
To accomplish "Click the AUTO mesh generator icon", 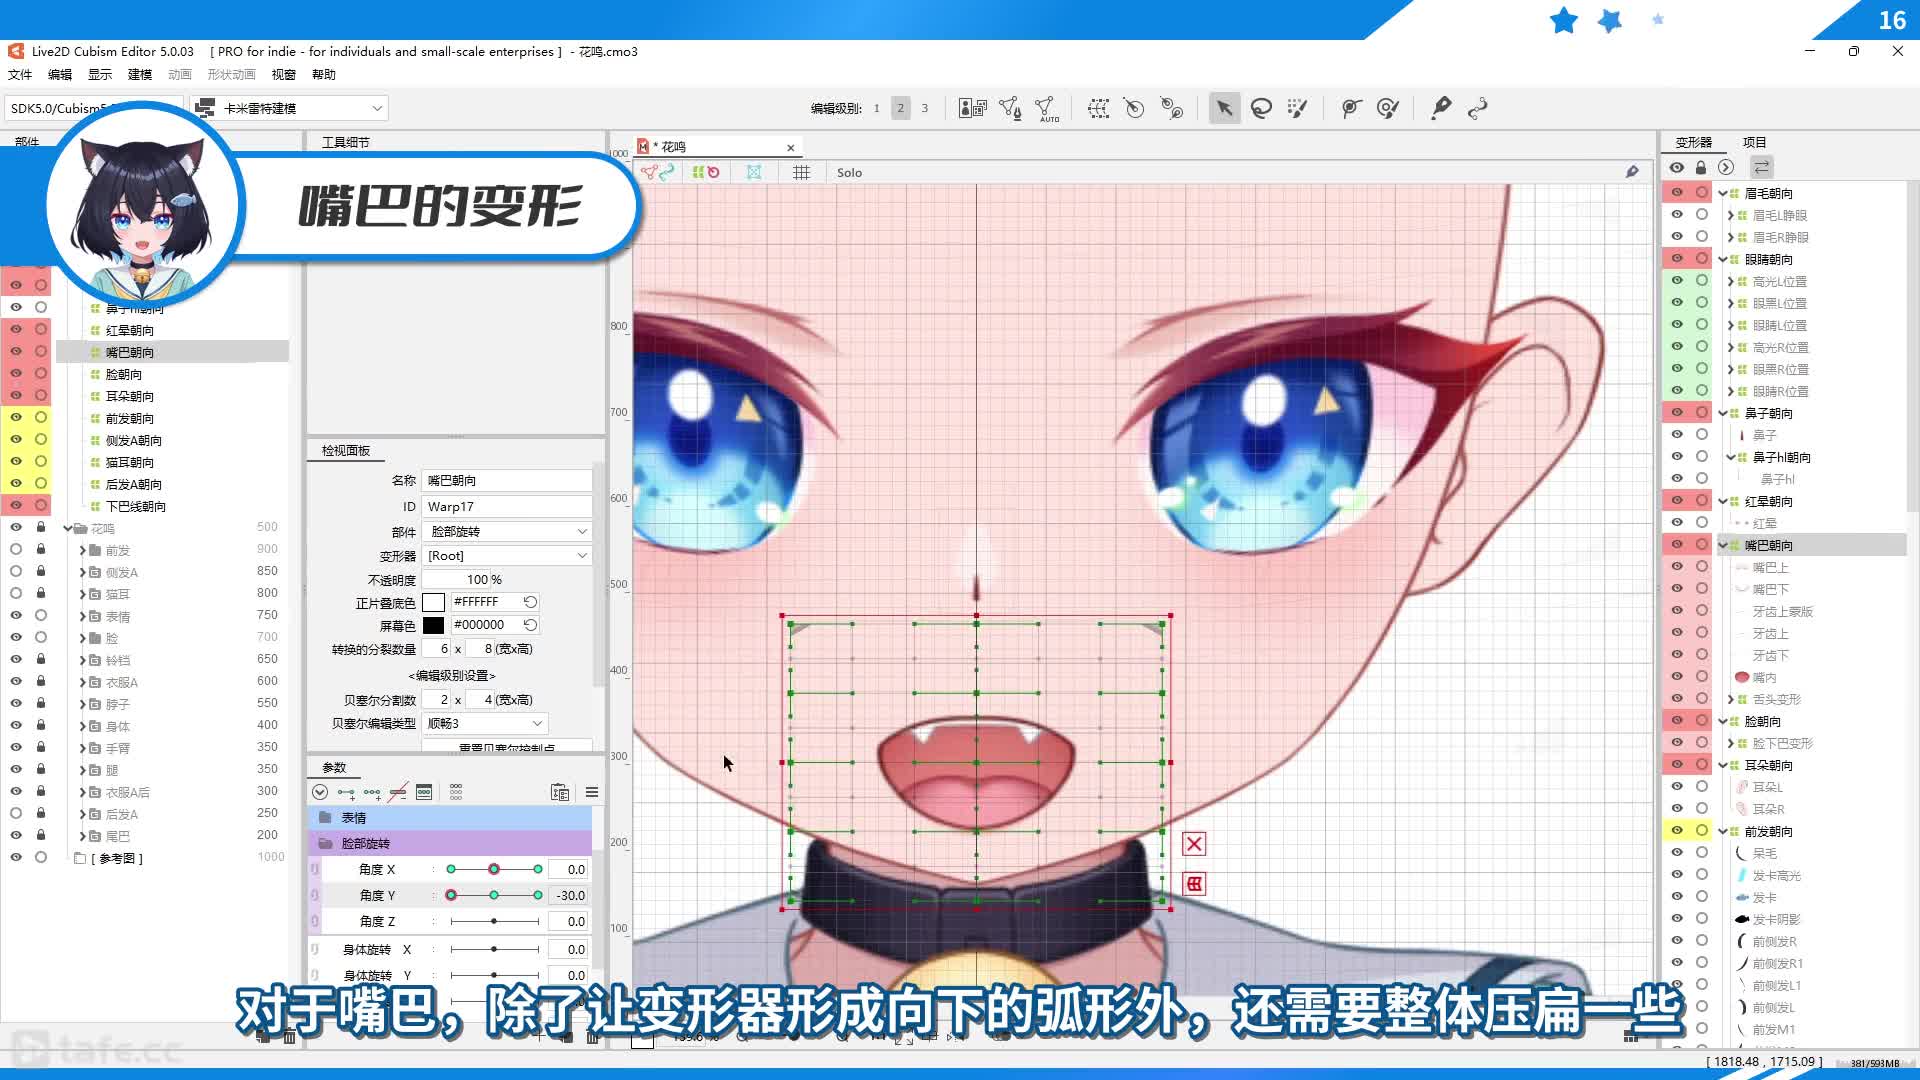I will [1047, 108].
